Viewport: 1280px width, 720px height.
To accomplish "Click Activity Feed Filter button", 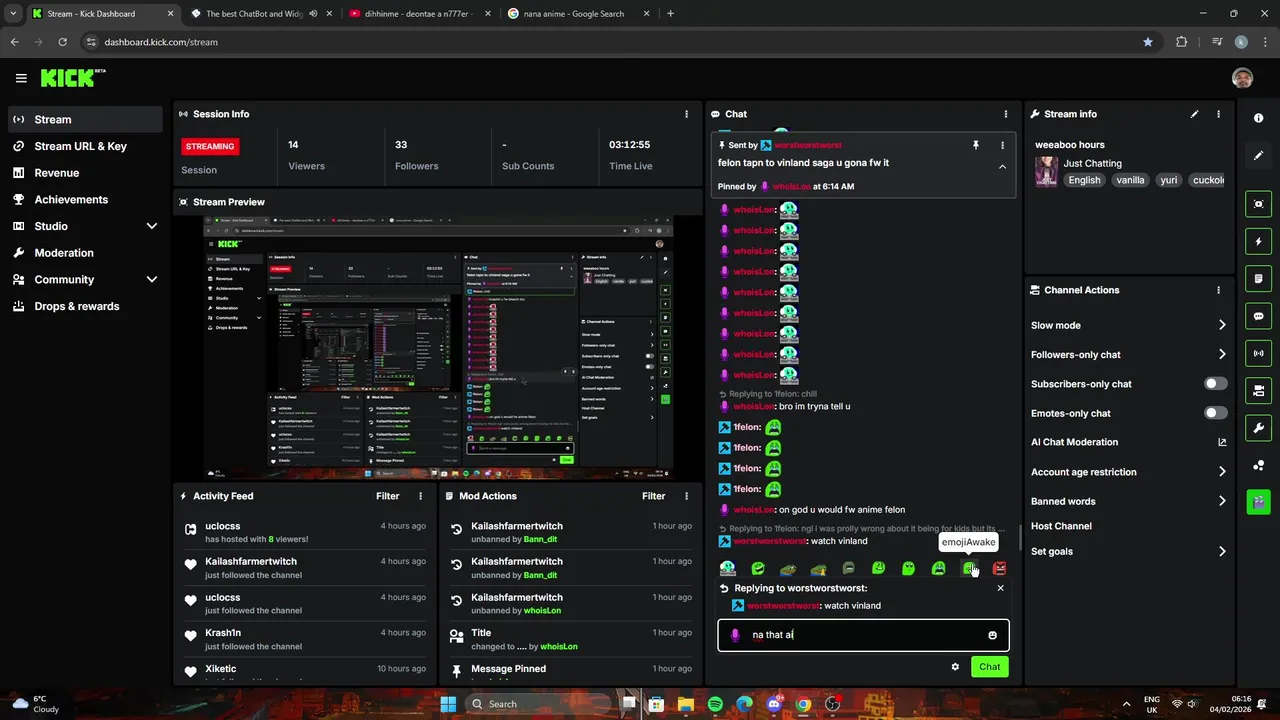I will tap(387, 496).
